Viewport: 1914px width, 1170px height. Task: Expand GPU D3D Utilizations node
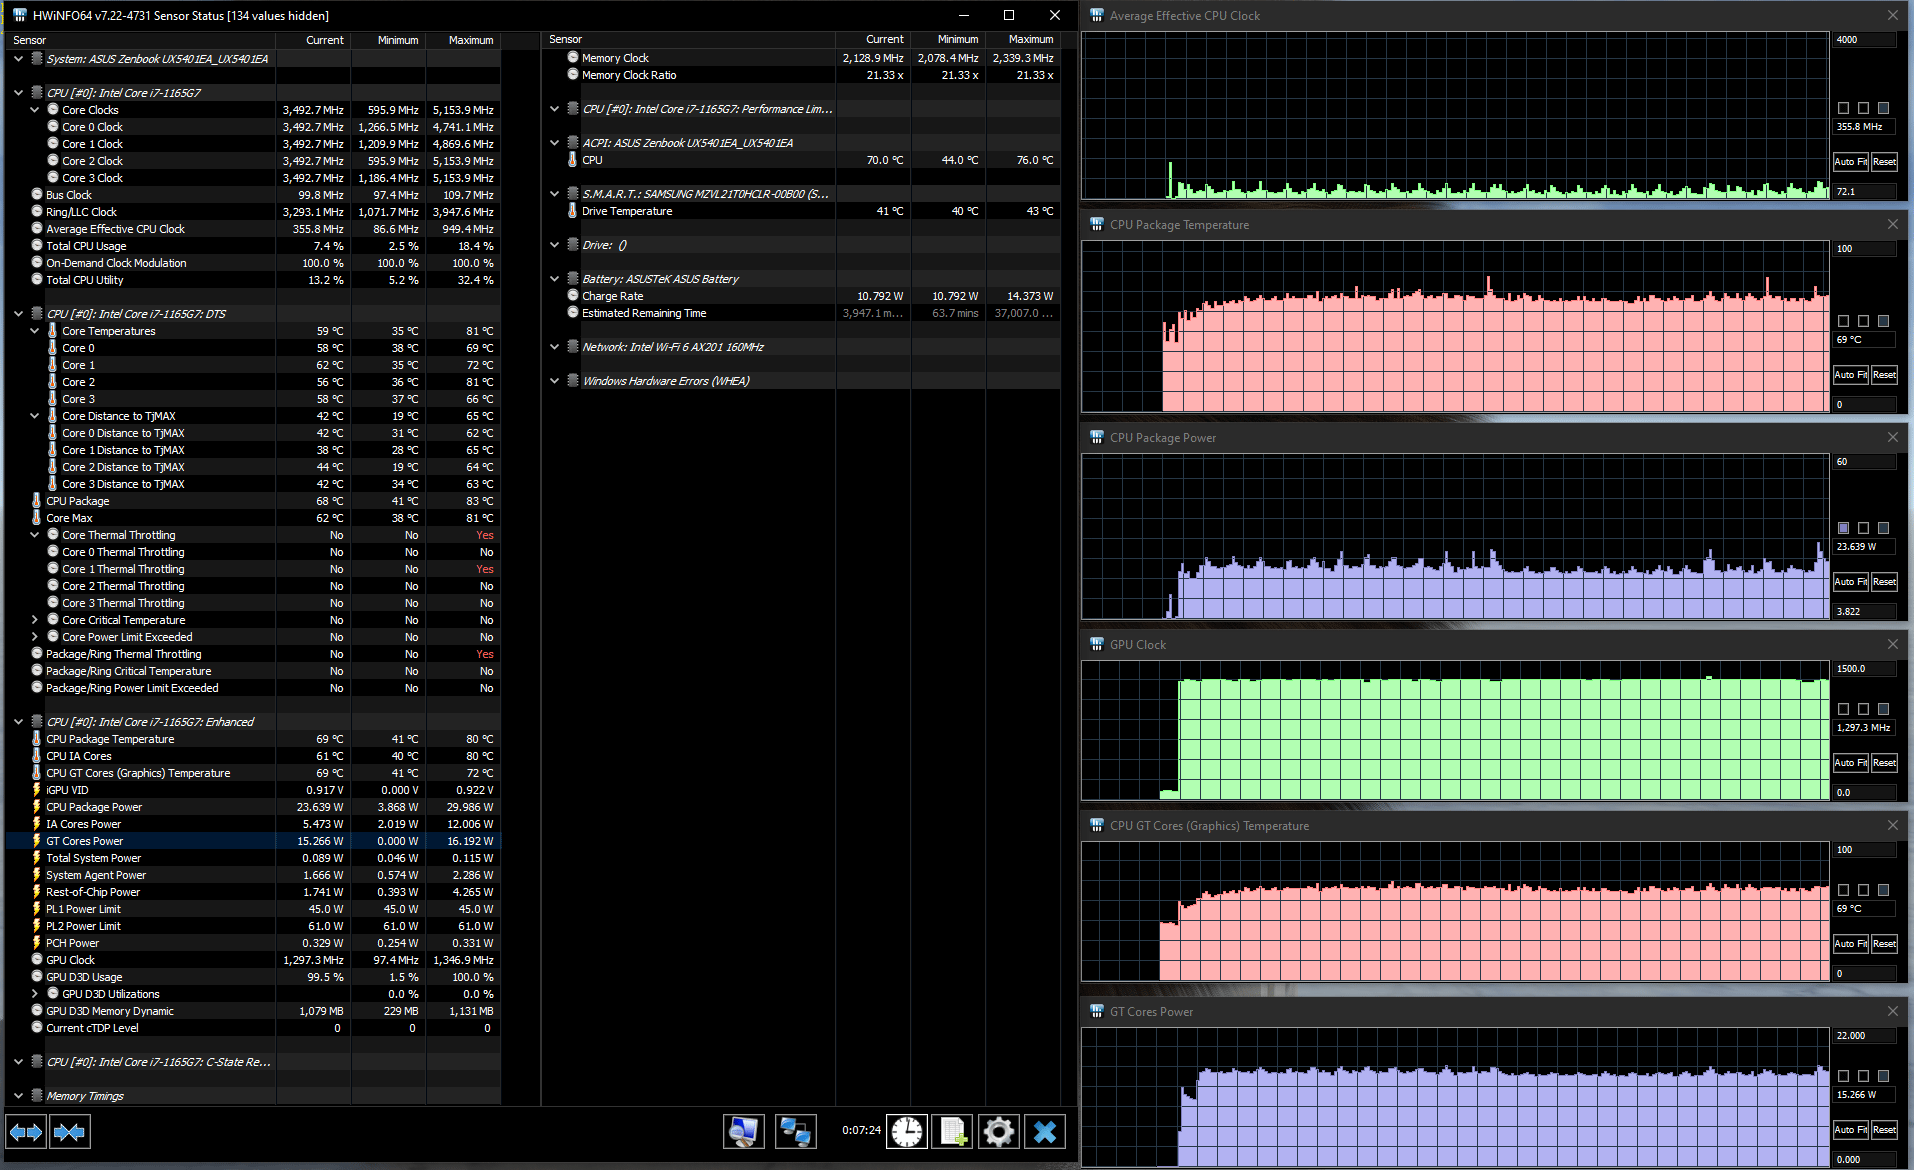35,994
